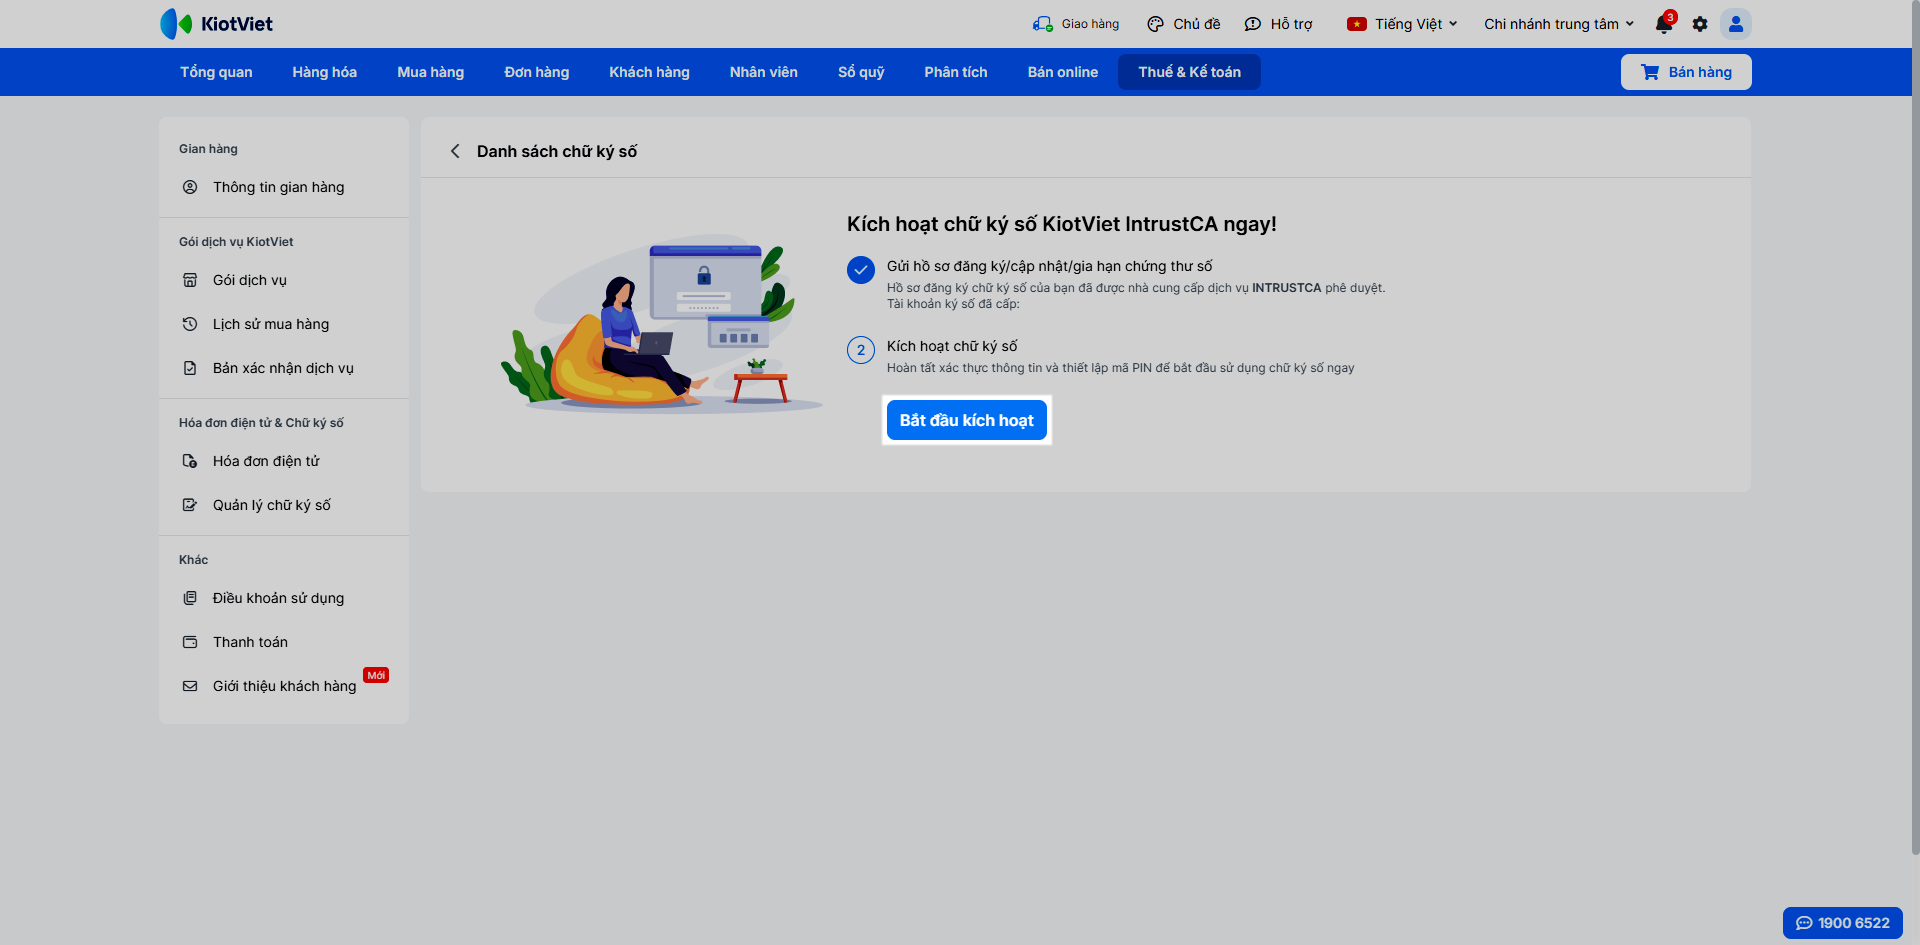Click the Bắt đầu kích hoạt button
Screen dimensions: 1920x945
(967, 420)
